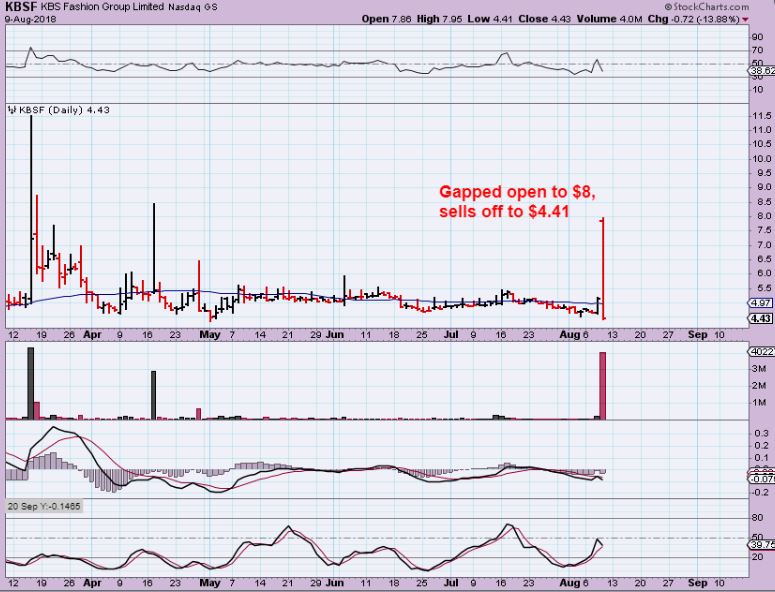Click the 3M volume axis label
Image resolution: width=775 pixels, height=592 pixels.
(x=759, y=369)
